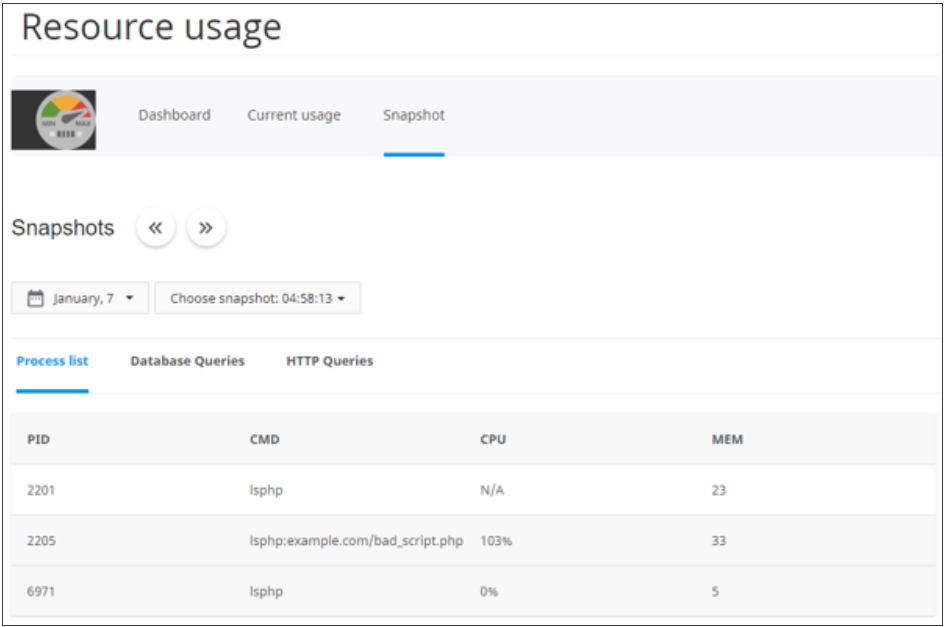945x627 pixels.
Task: Click the next snapshot arrow button
Action: (x=205, y=227)
